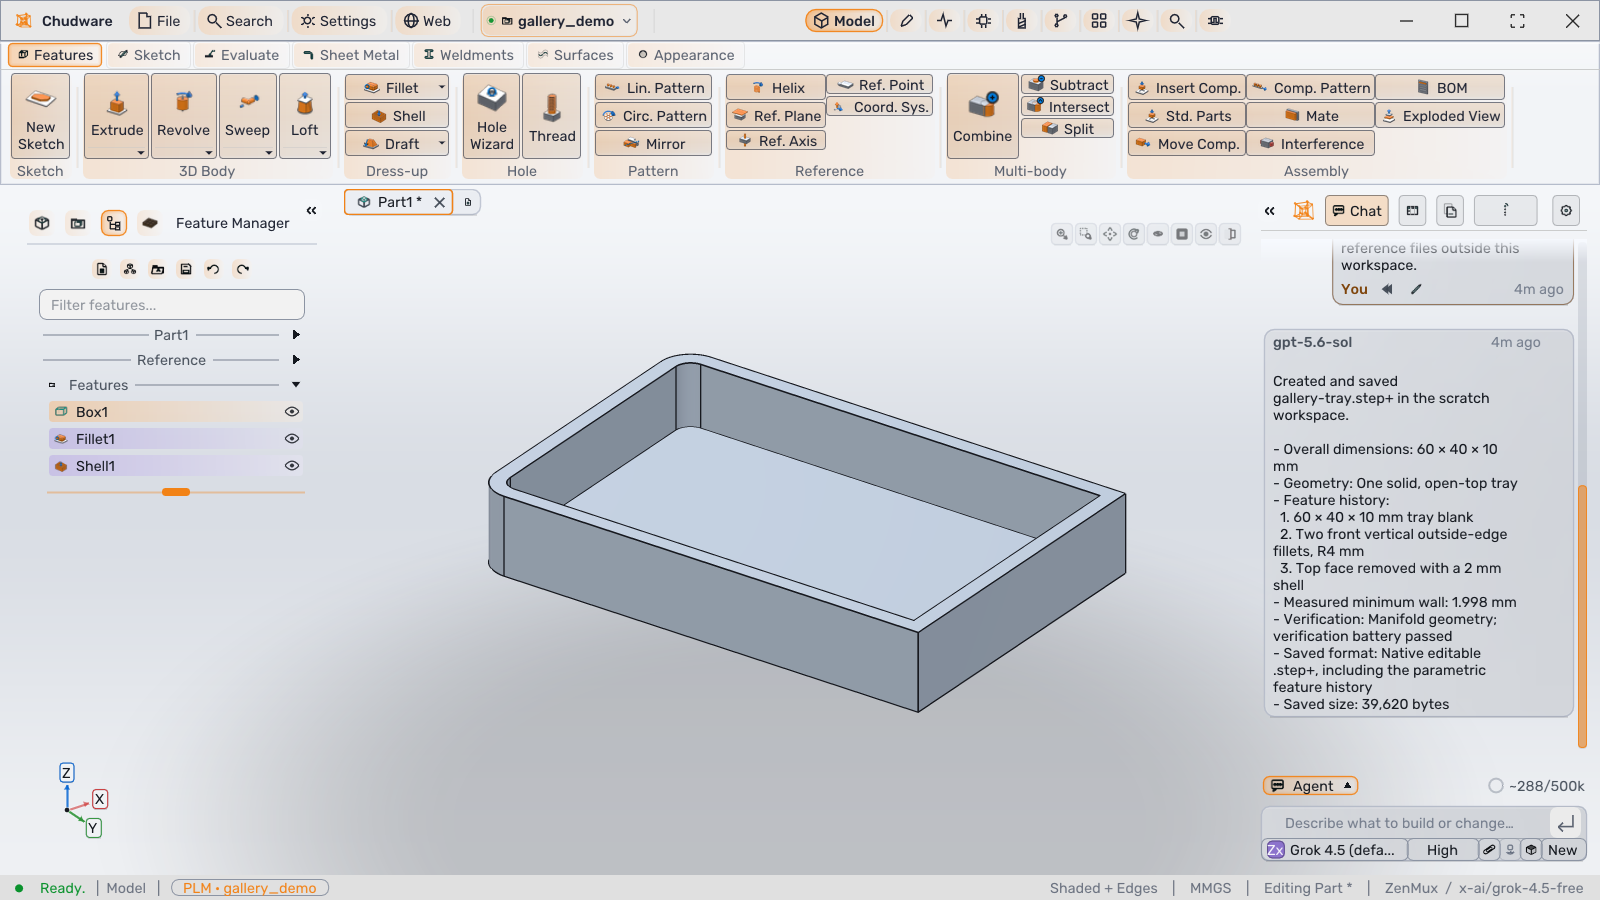Open the Grok 4.5 model selector
Viewport: 1600px width, 900px height.
(1334, 850)
